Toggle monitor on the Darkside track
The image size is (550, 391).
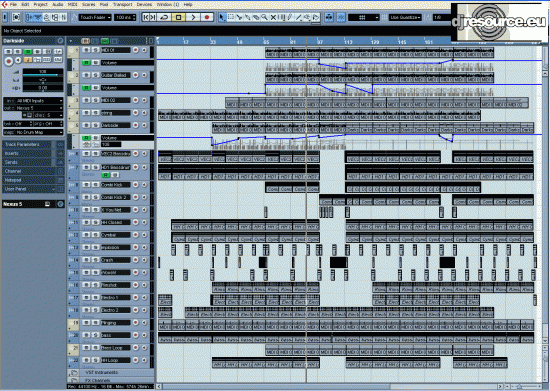pyautogui.click(x=144, y=125)
